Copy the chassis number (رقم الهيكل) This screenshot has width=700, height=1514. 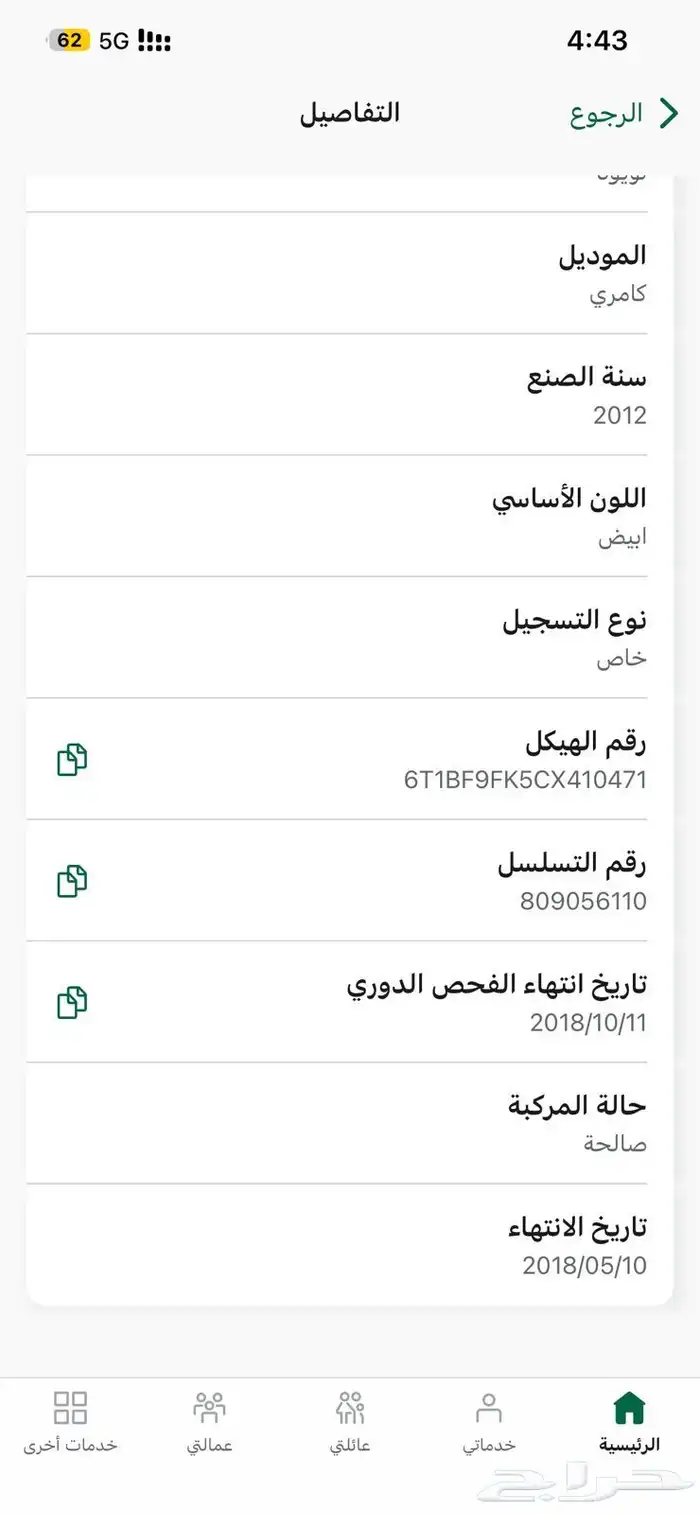[72, 760]
